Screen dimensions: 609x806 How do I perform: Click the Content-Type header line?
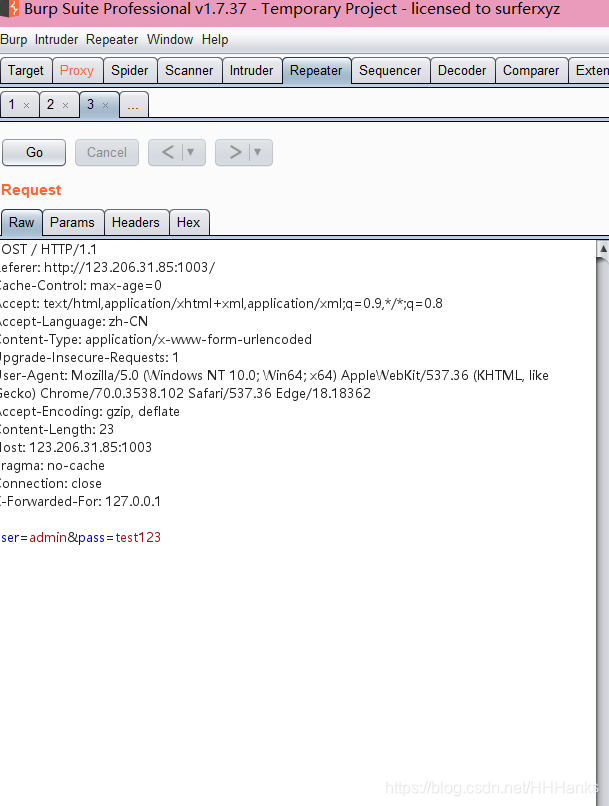pyautogui.click(x=156, y=339)
